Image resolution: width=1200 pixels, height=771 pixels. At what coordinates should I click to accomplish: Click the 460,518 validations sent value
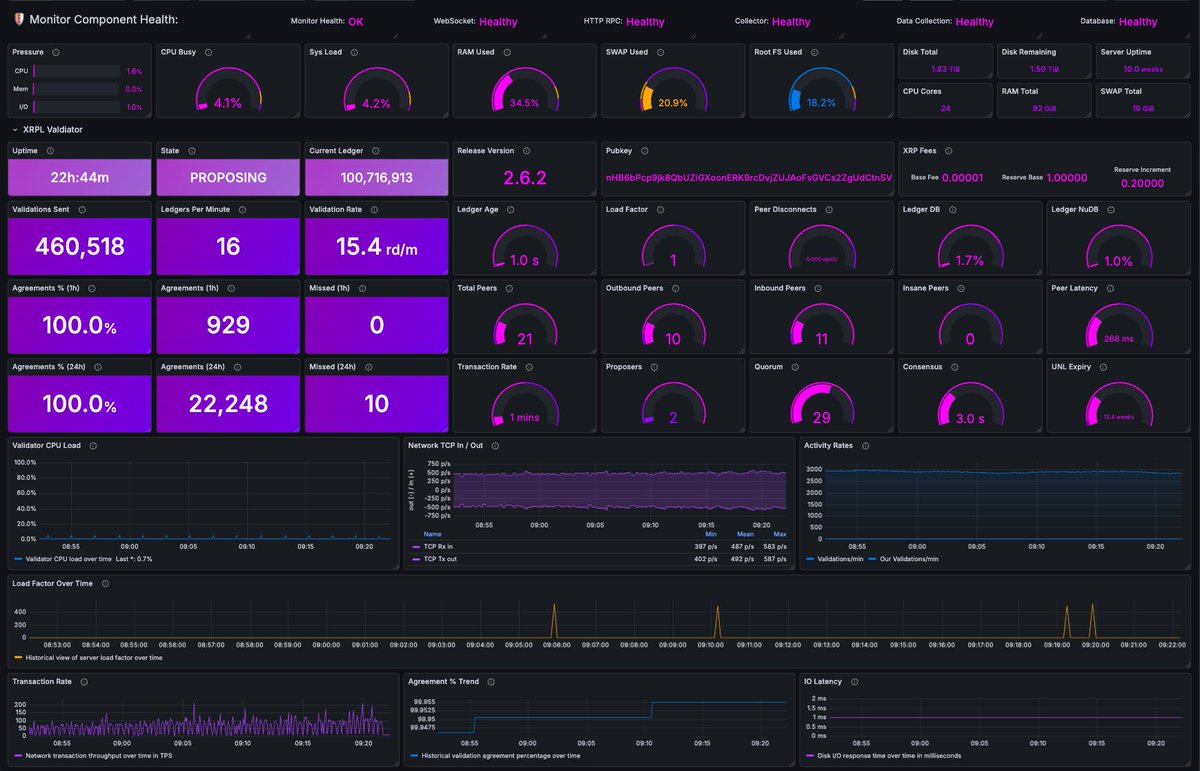coord(80,246)
